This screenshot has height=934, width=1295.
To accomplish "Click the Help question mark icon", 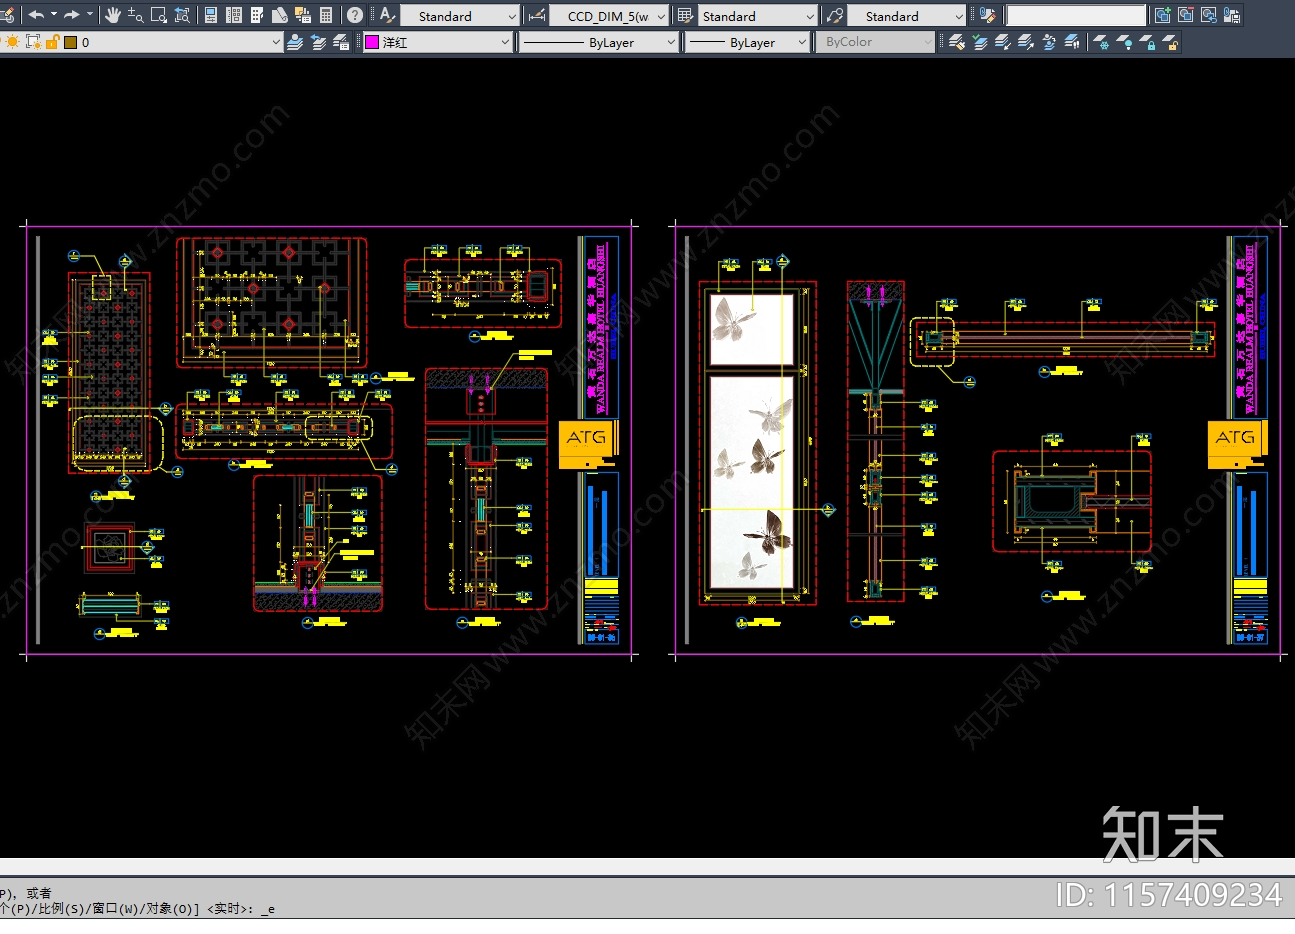I will pyautogui.click(x=355, y=15).
